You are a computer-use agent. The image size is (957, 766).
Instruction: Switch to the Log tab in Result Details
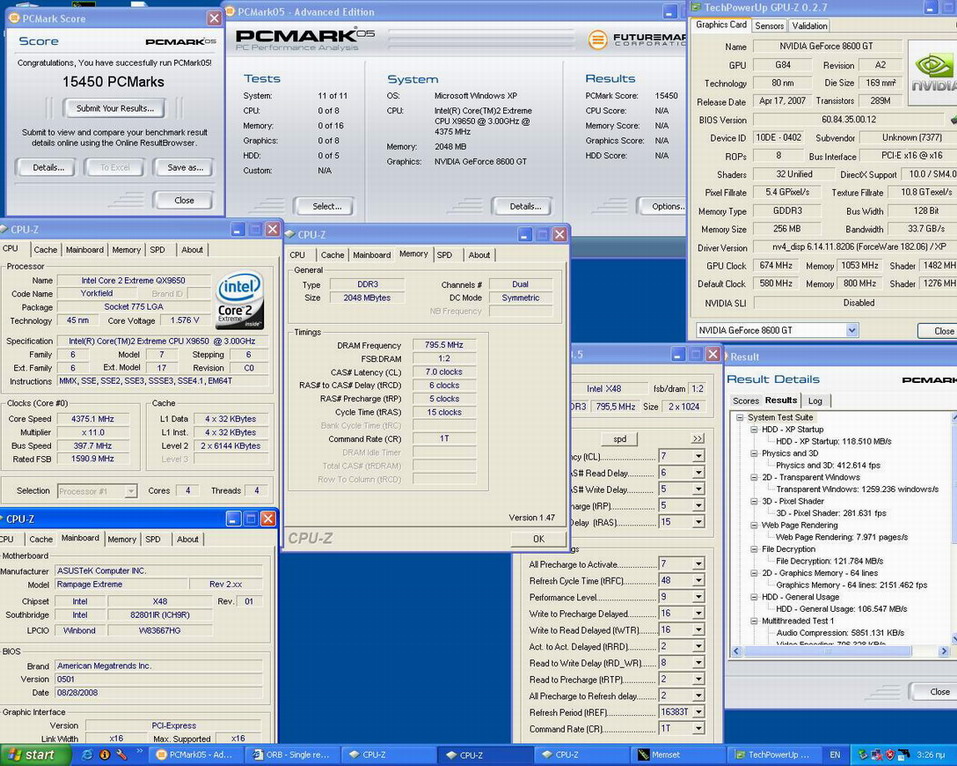click(x=815, y=401)
